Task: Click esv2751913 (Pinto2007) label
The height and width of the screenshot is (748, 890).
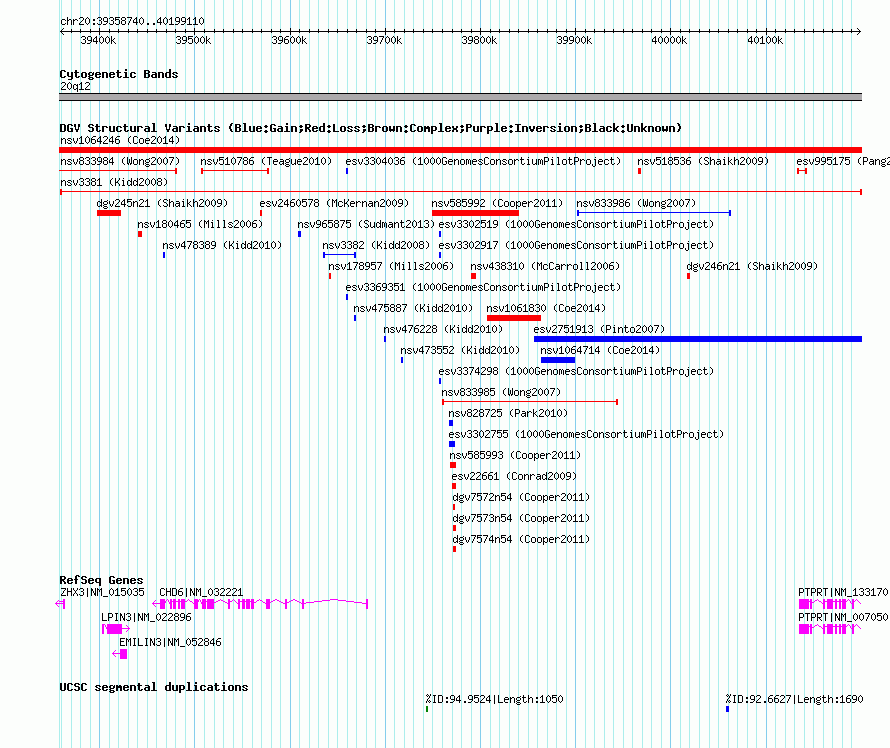Action: [599, 329]
